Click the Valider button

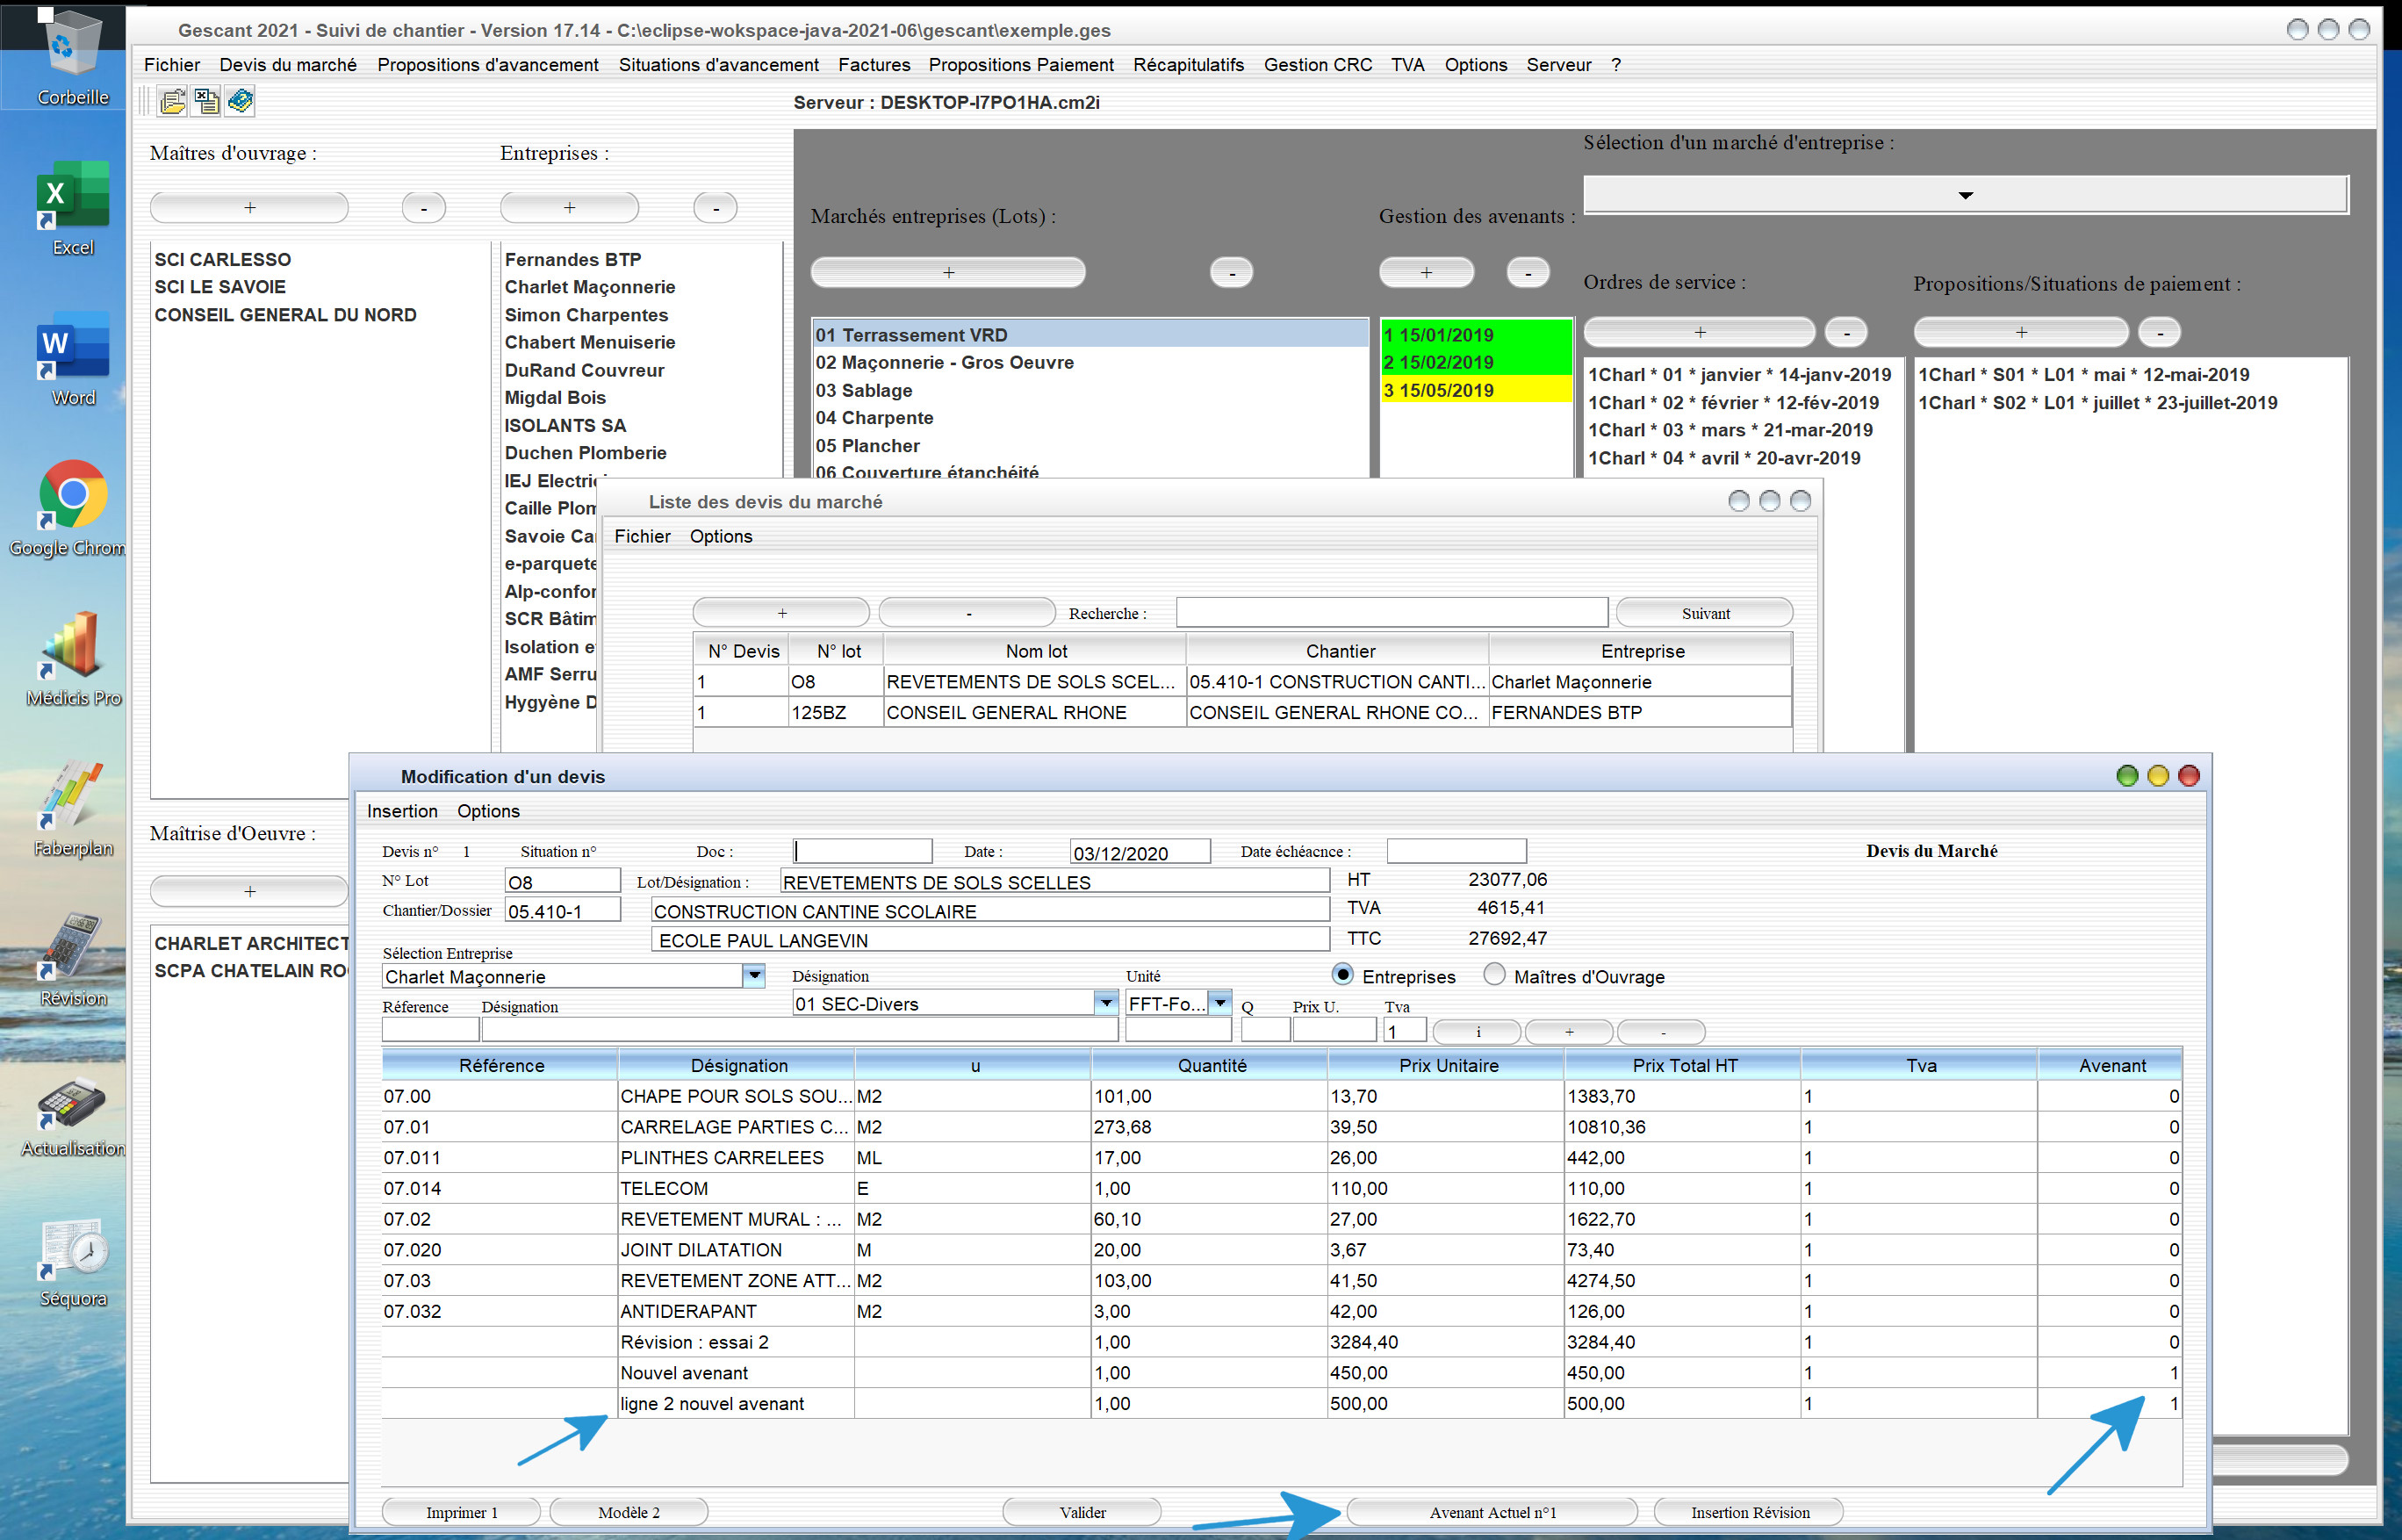[x=1082, y=1512]
